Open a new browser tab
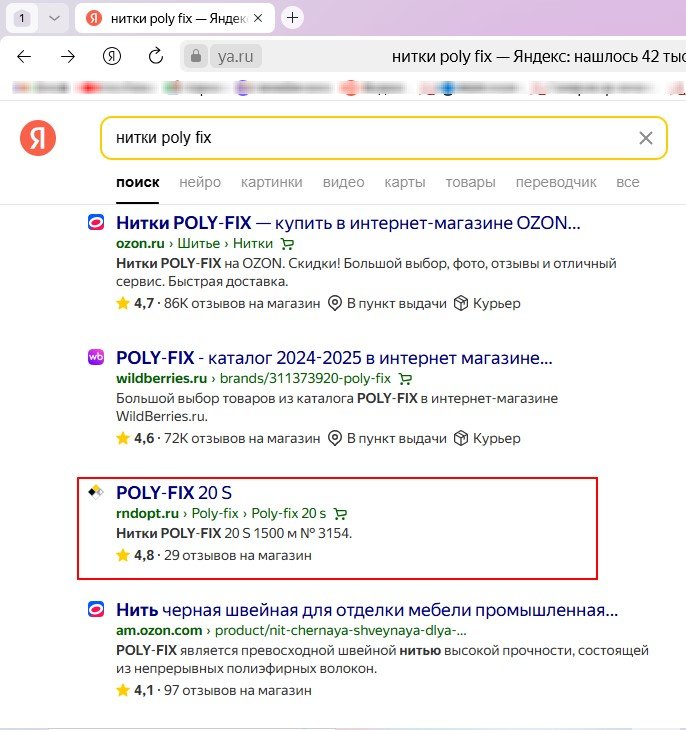Image resolution: width=686 pixels, height=730 pixels. coord(292,17)
